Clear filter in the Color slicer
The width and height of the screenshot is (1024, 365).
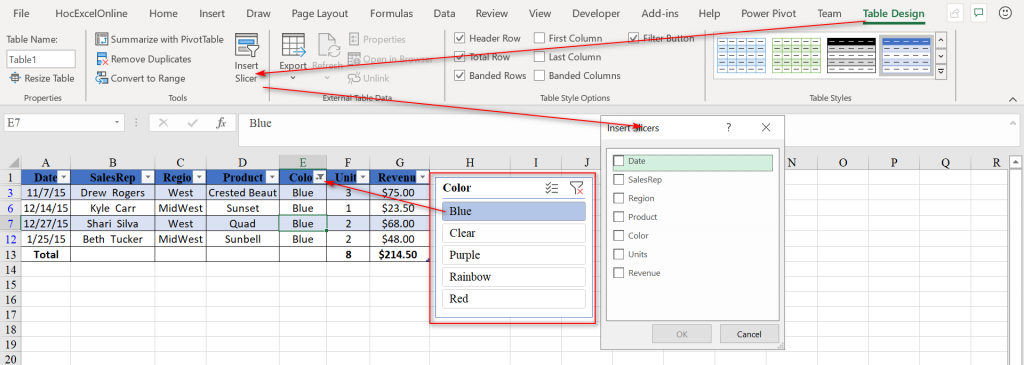[x=576, y=188]
